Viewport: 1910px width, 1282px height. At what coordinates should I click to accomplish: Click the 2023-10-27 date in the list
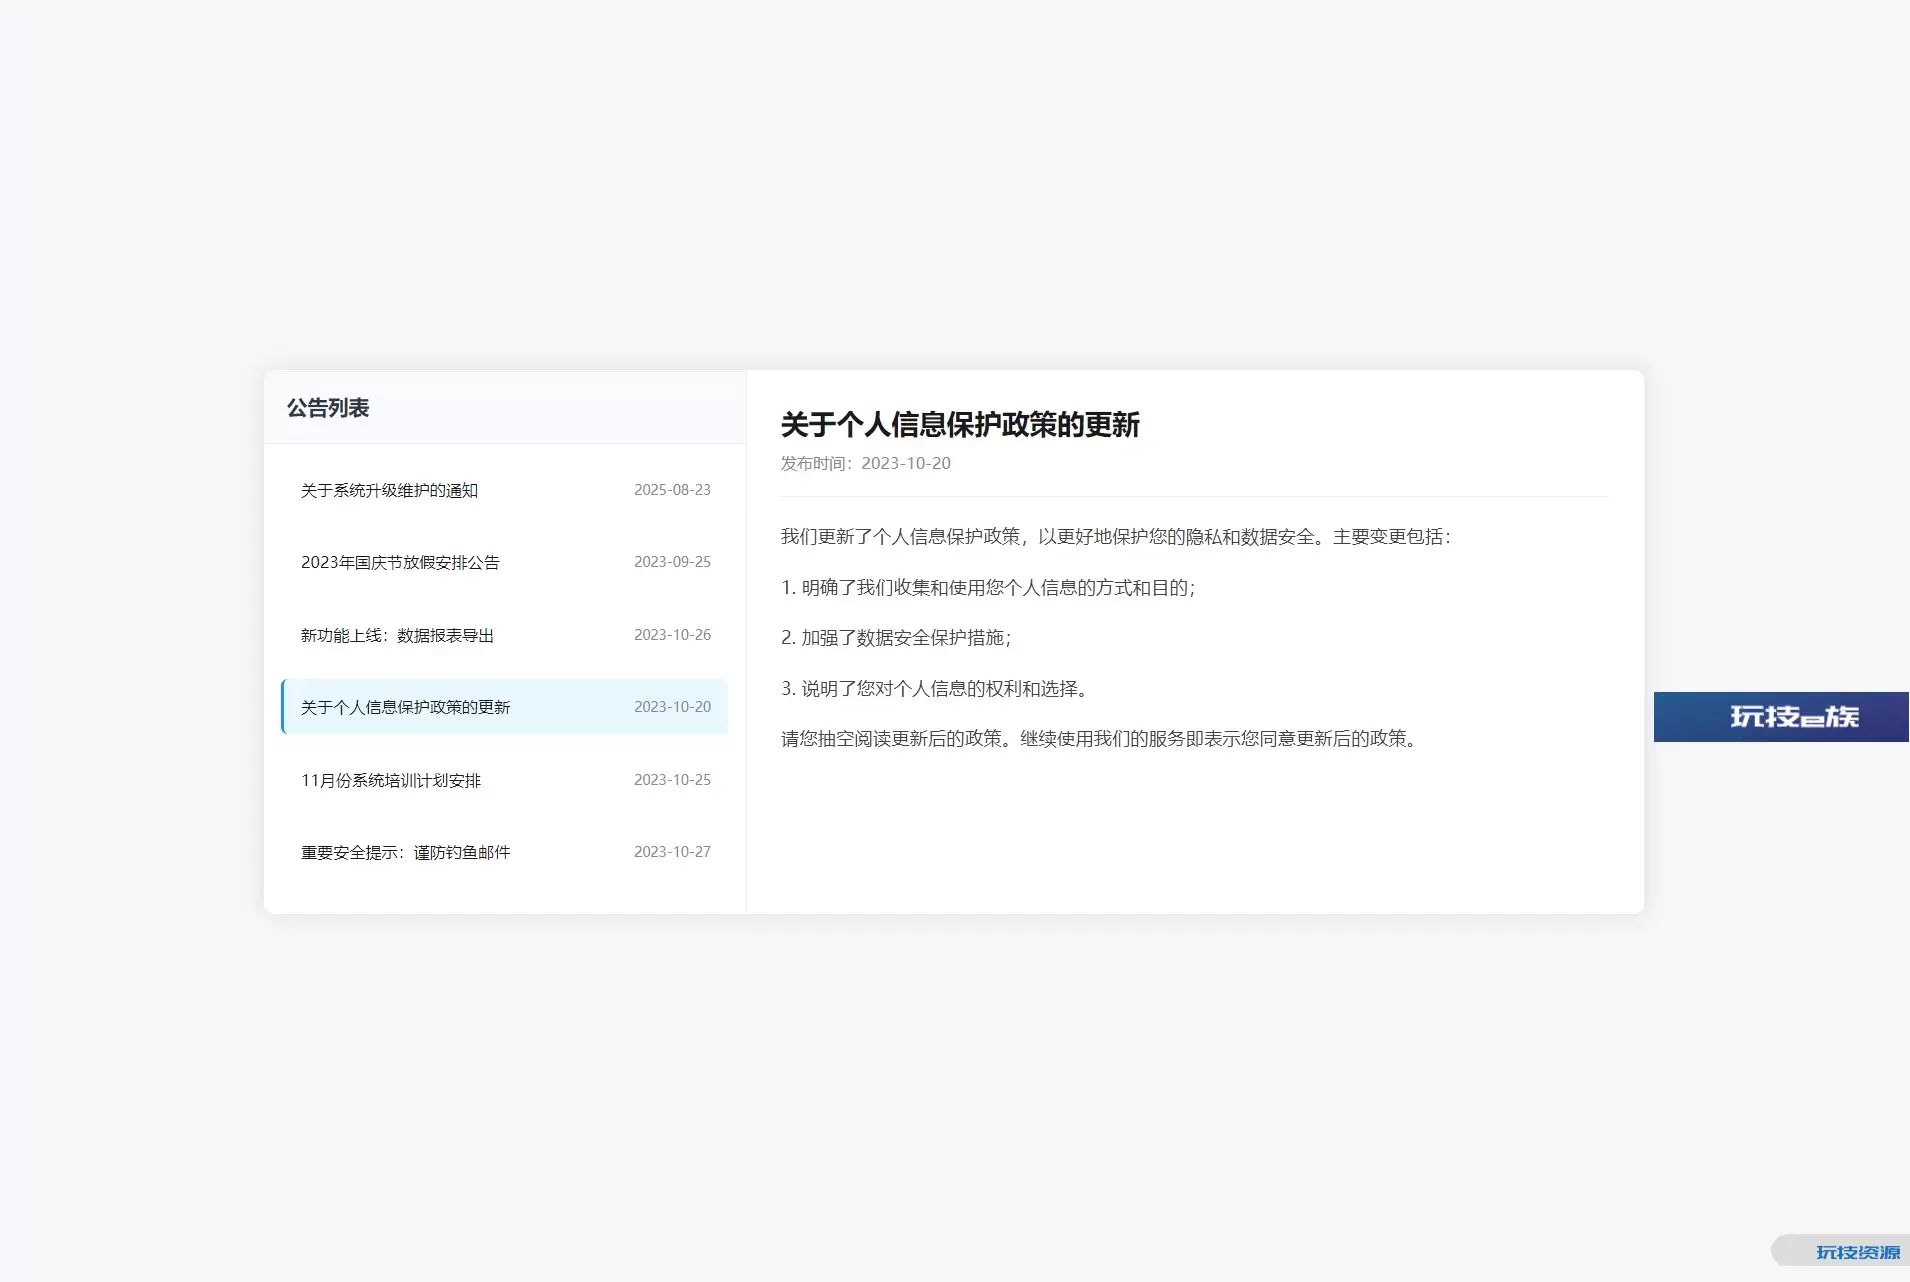(672, 852)
